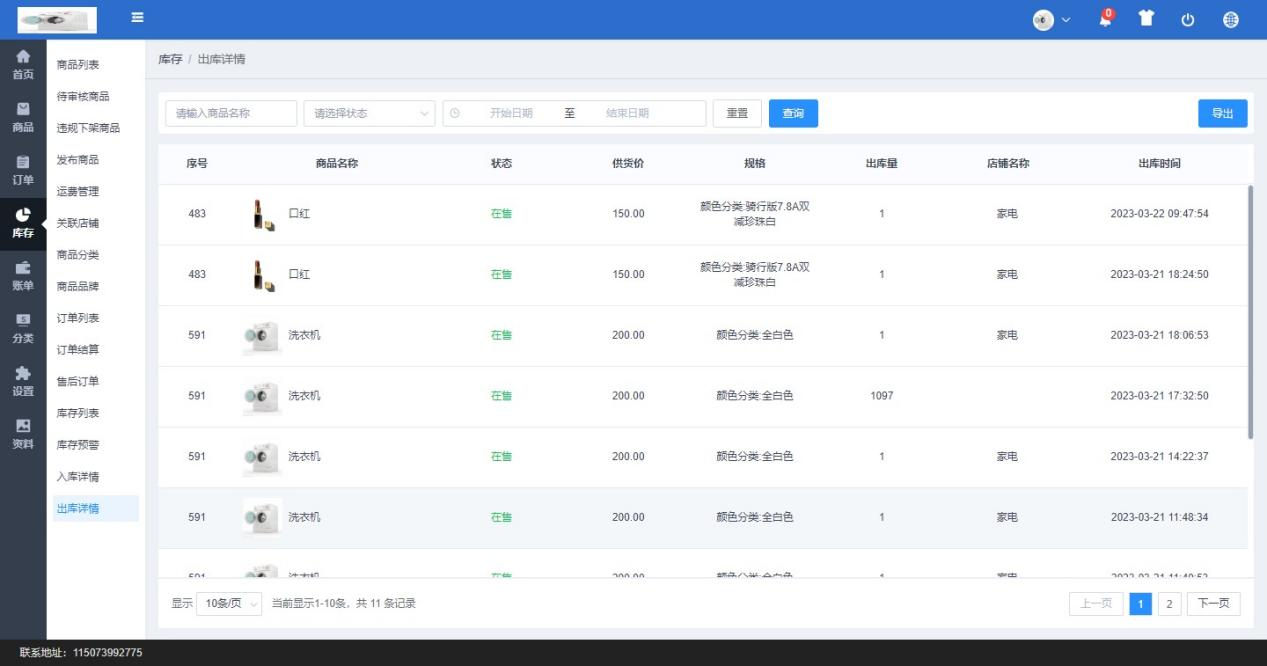Click the 结束日期 end date field

(x=627, y=113)
